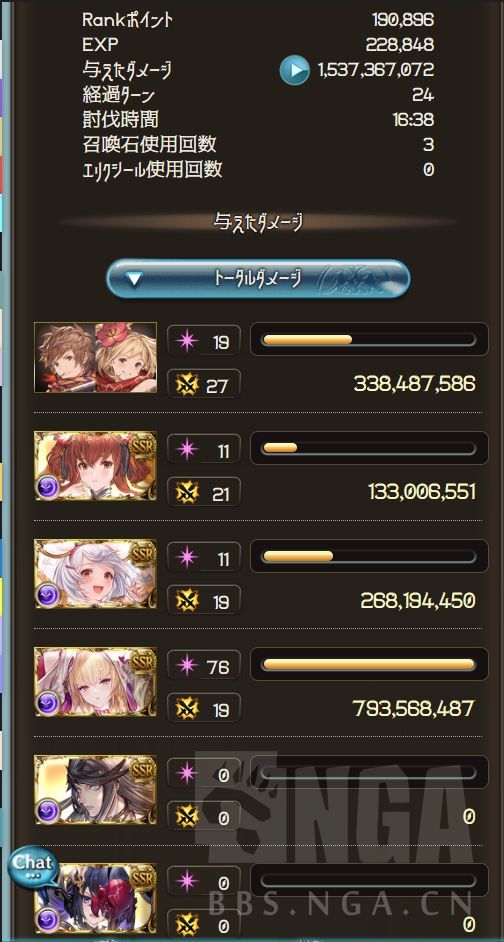This screenshot has height=942, width=504.
Task: Select the dark long-haired SSR character portrait
Action: point(96,790)
